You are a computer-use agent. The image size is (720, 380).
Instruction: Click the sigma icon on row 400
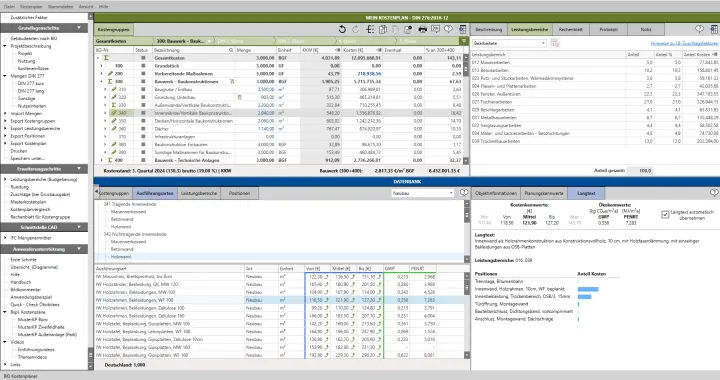pyautogui.click(x=110, y=160)
